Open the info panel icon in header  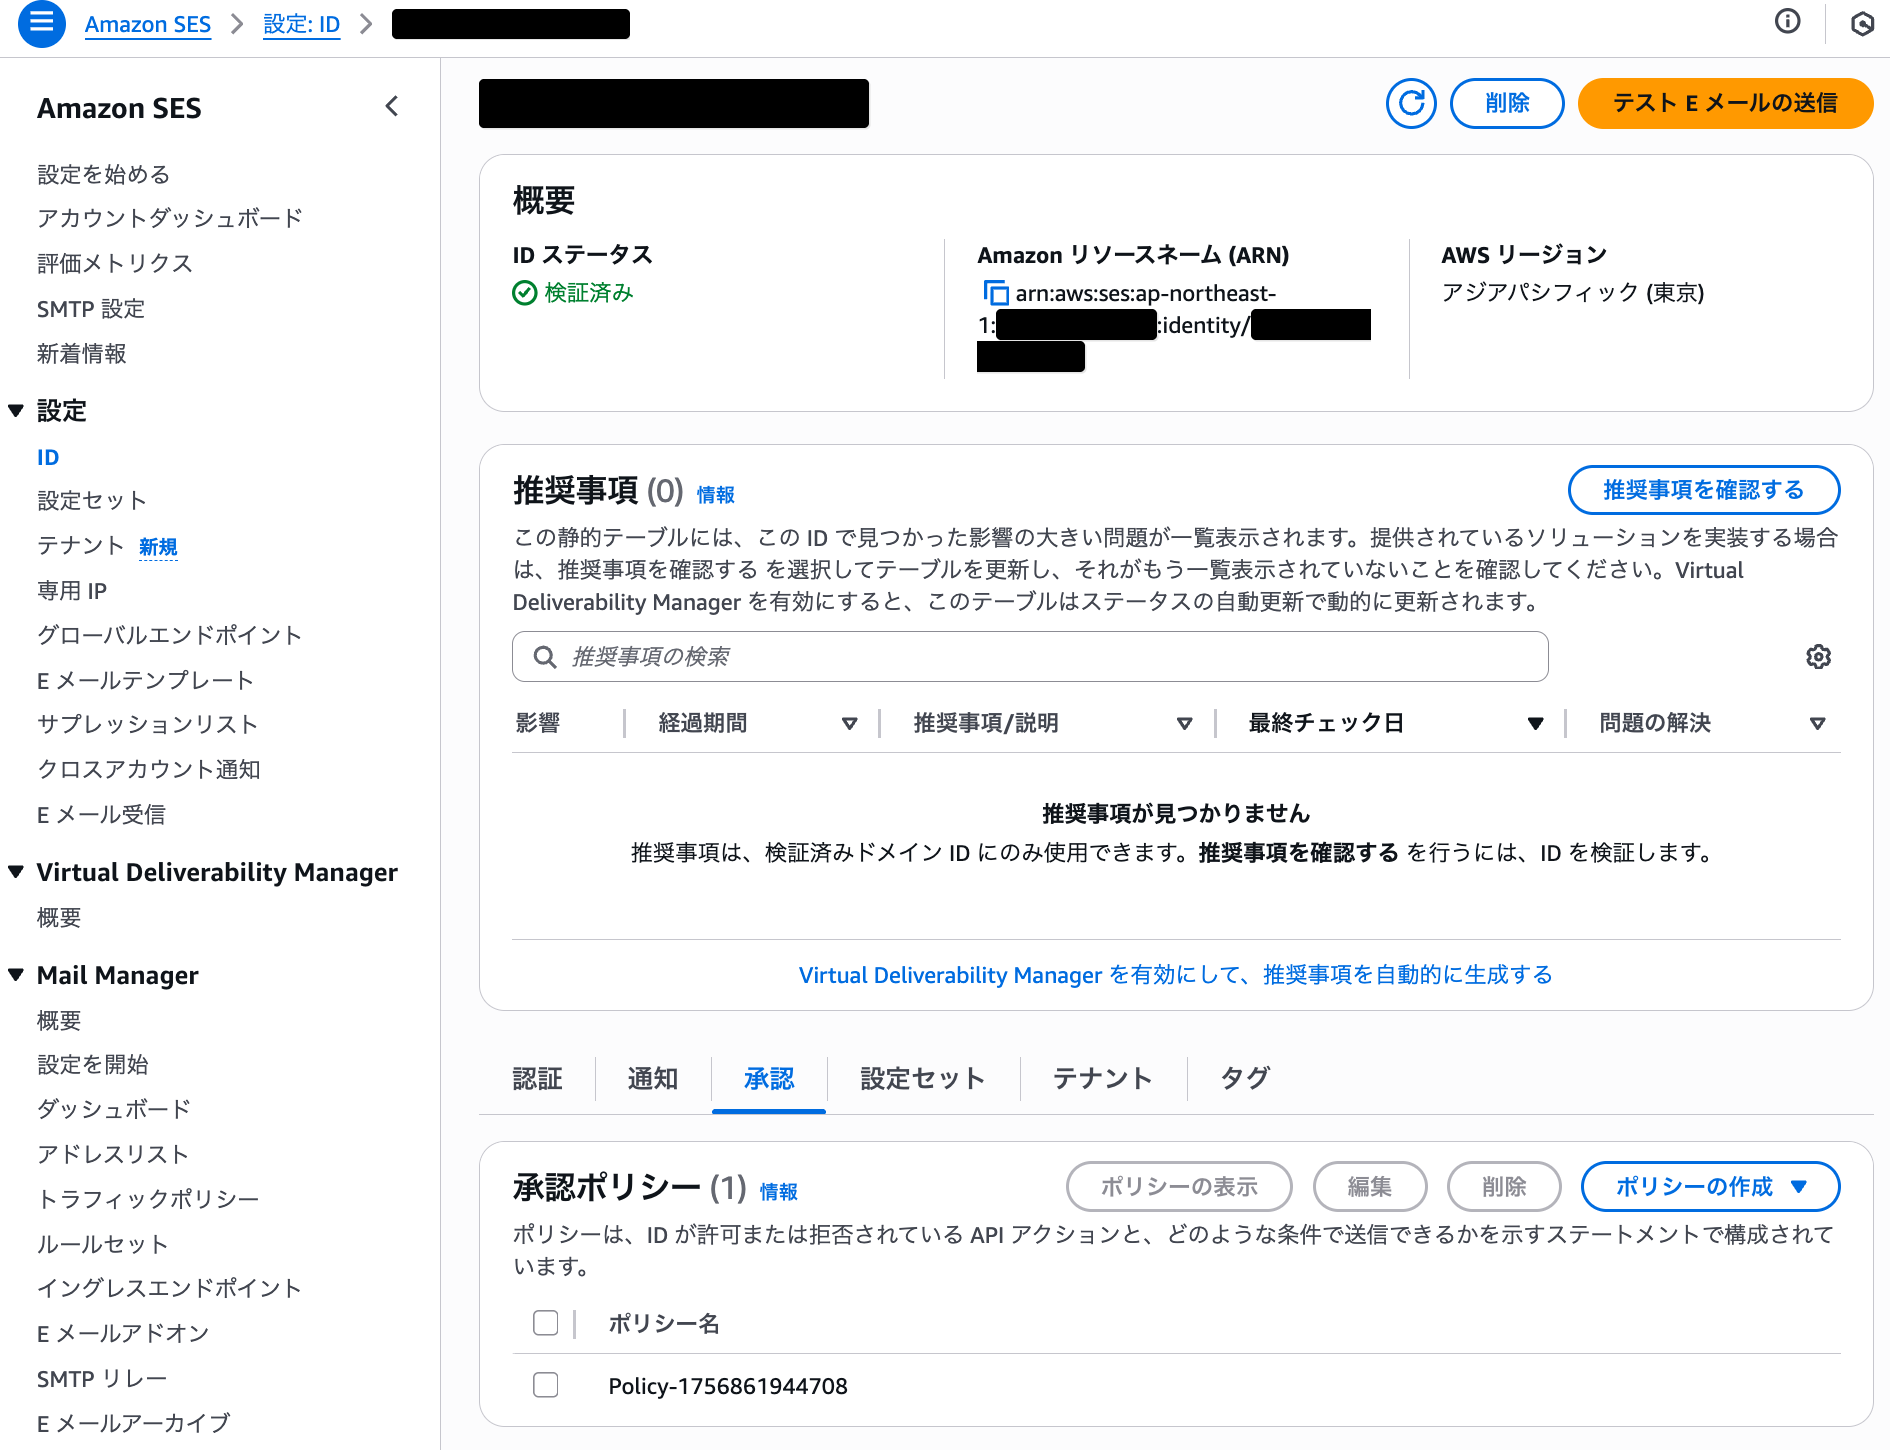point(1787,22)
